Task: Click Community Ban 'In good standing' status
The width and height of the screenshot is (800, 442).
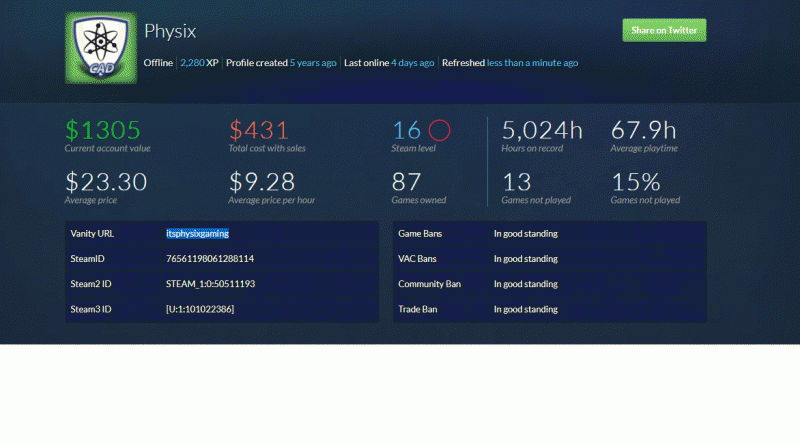Action: (526, 284)
